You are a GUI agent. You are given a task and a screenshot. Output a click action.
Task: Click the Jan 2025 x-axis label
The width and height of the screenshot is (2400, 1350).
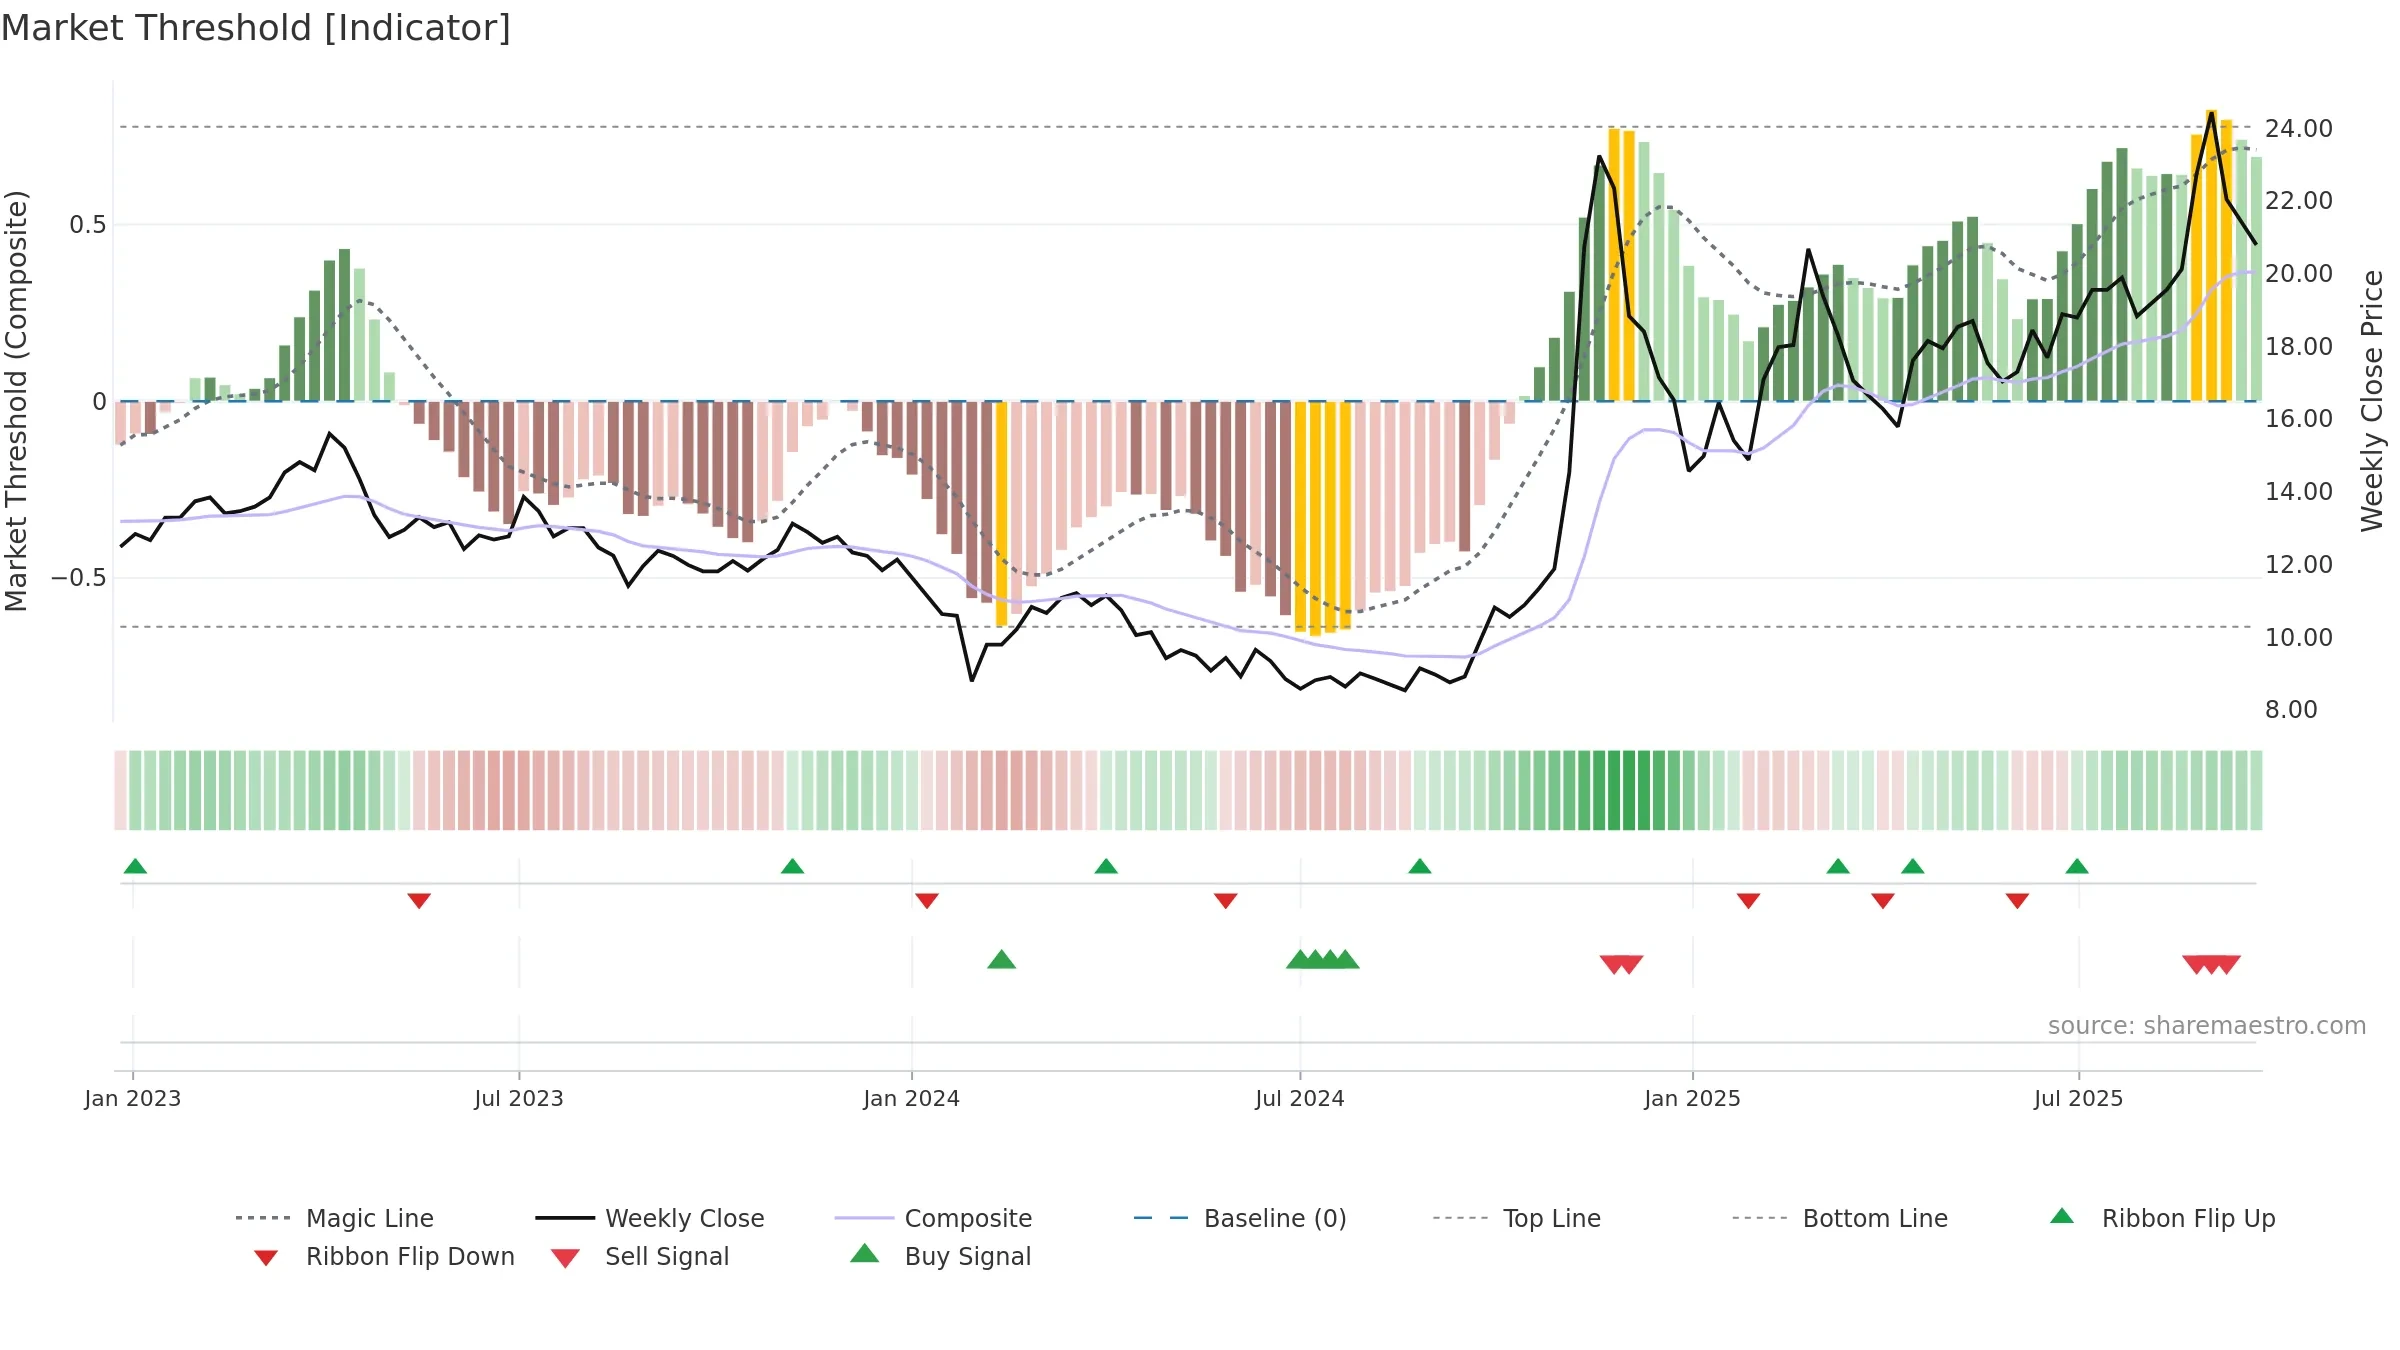point(1693,1098)
